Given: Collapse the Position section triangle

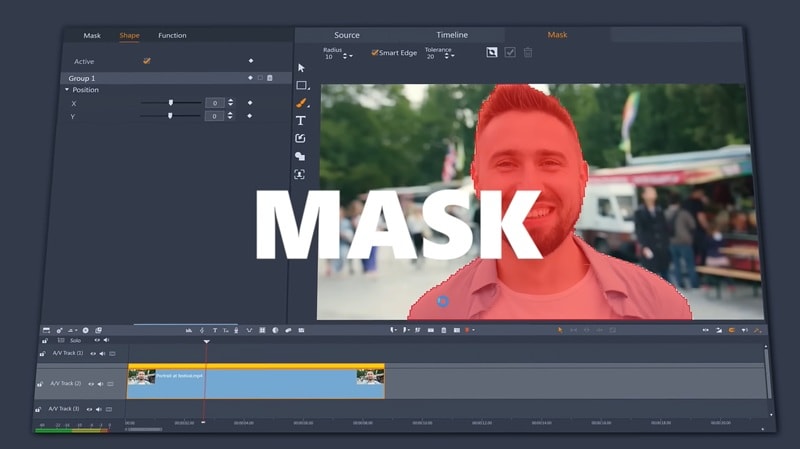Looking at the screenshot, I should (x=66, y=89).
